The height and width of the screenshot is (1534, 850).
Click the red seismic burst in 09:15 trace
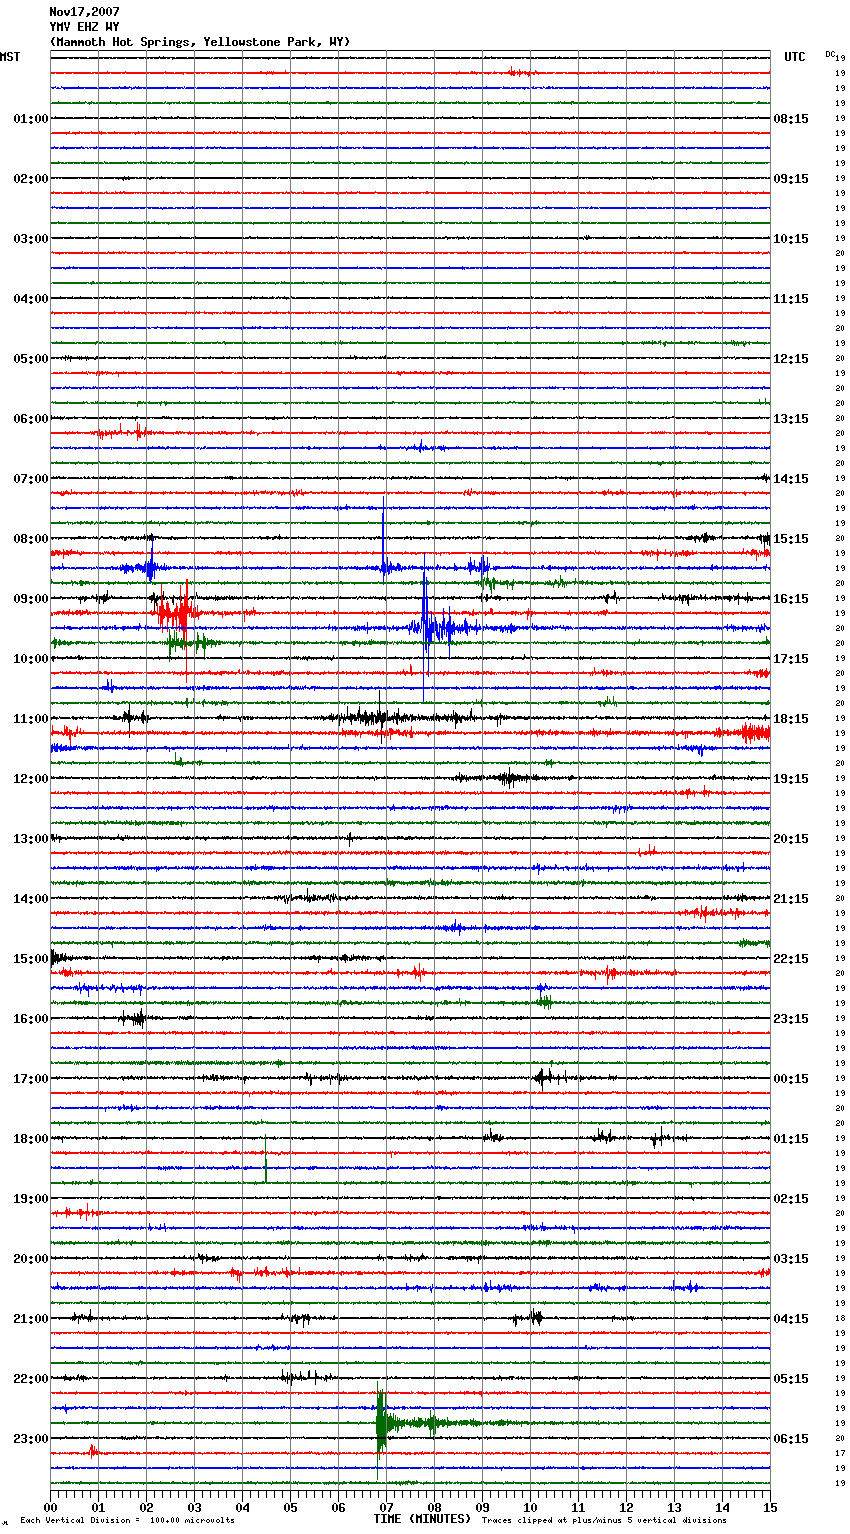coord(178,612)
